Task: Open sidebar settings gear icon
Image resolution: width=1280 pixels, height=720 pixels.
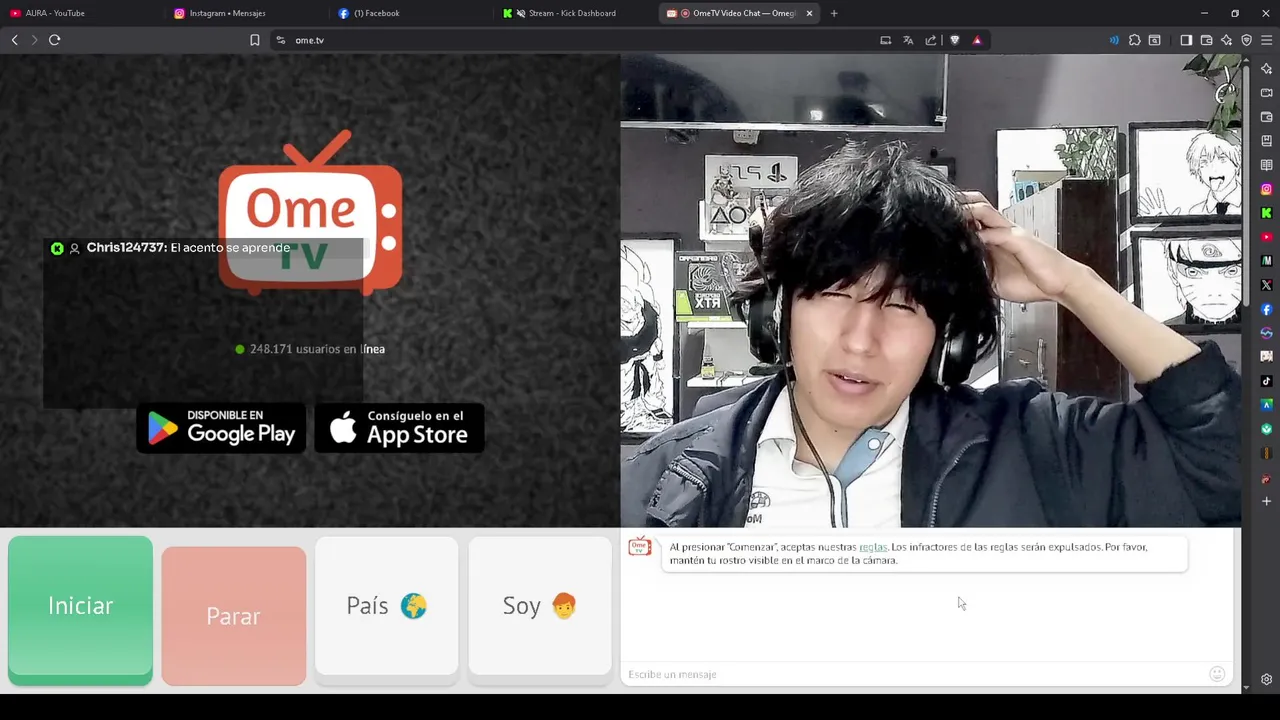Action: [1266, 680]
